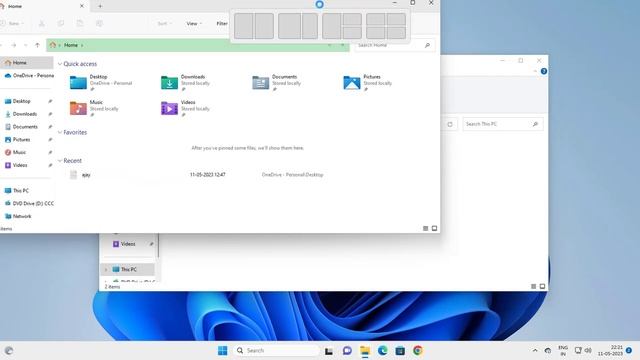Open Task View from the taskbar

click(329, 351)
